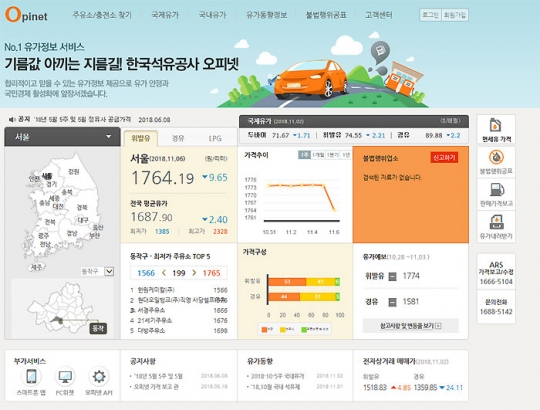Image resolution: width=540 pixels, height=410 pixels.
Task: Select the 1개월 price trend period
Action: point(318,155)
